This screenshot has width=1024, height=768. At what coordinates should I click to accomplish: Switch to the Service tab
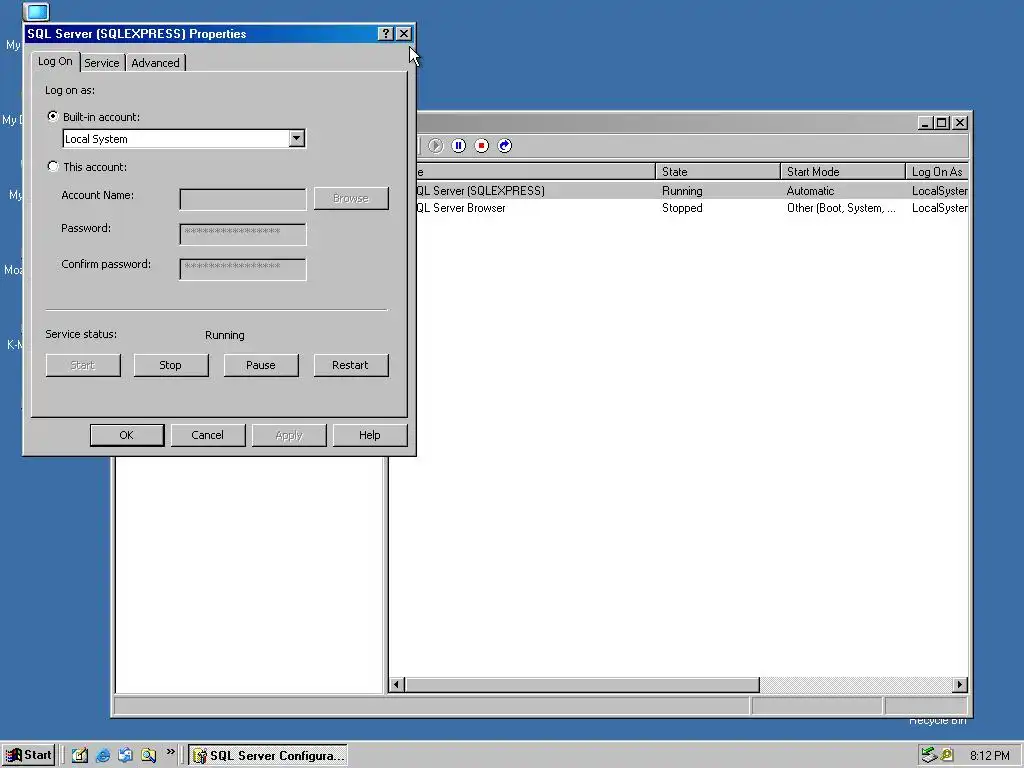(x=102, y=63)
